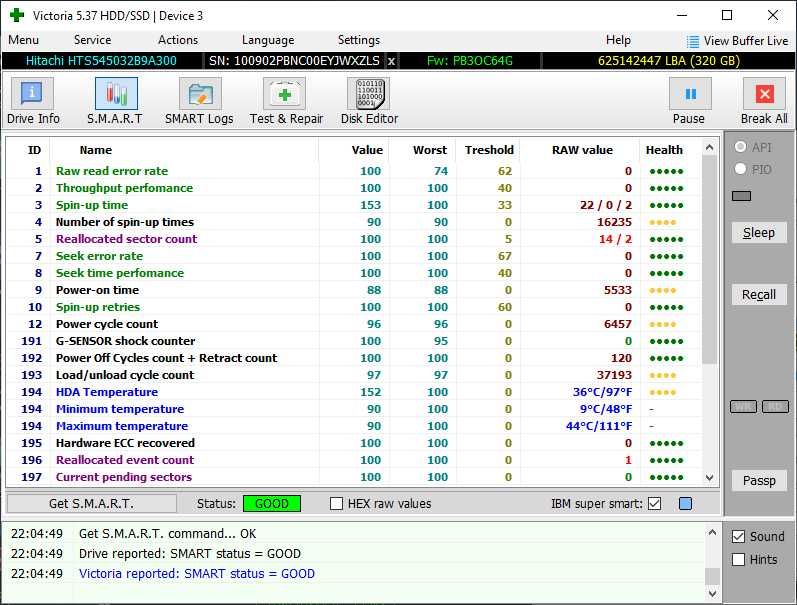Select the Throughput perfomance row
This screenshot has width=797, height=605.
(x=354, y=188)
